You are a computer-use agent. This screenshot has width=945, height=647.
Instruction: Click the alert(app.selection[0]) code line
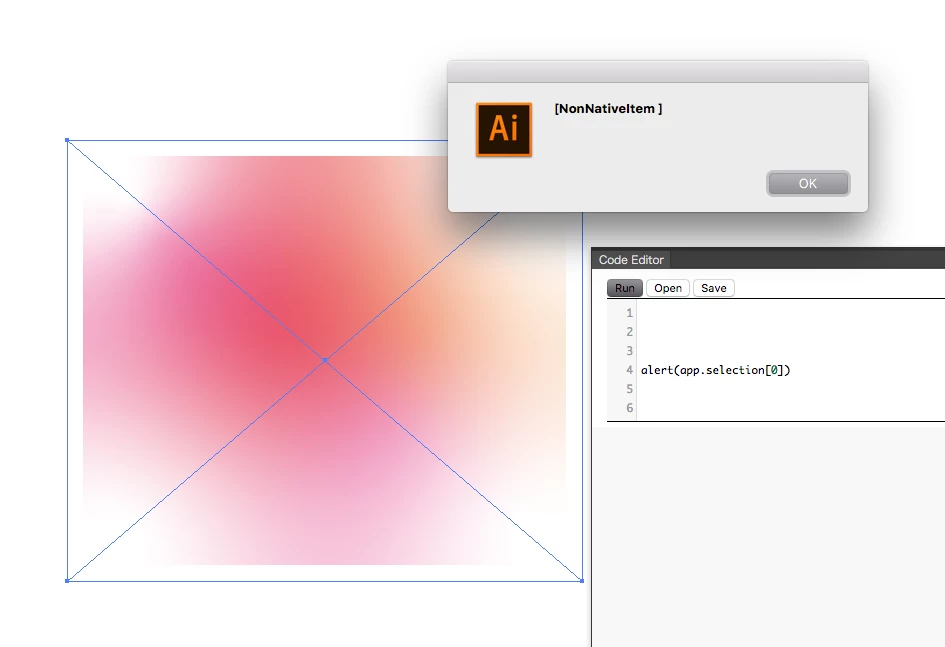point(715,370)
